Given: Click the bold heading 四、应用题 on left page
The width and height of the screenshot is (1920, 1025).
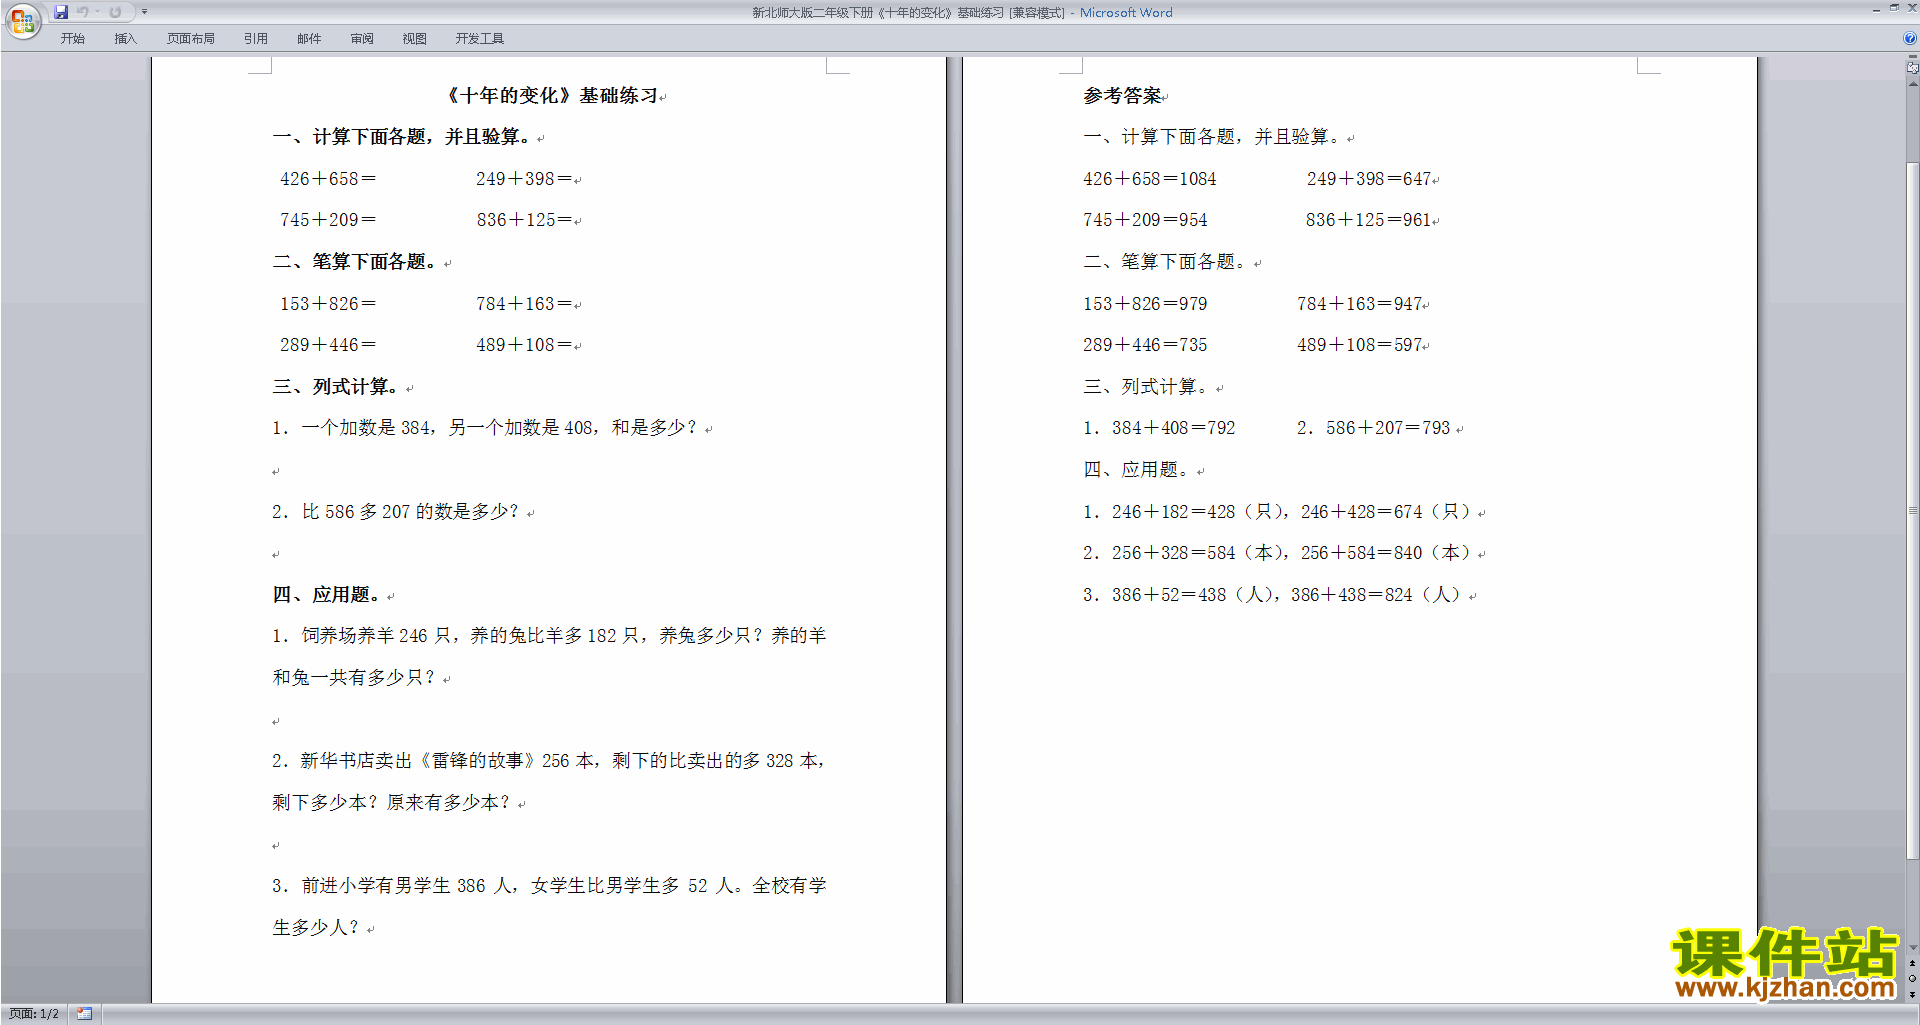Looking at the screenshot, I should 328,595.
